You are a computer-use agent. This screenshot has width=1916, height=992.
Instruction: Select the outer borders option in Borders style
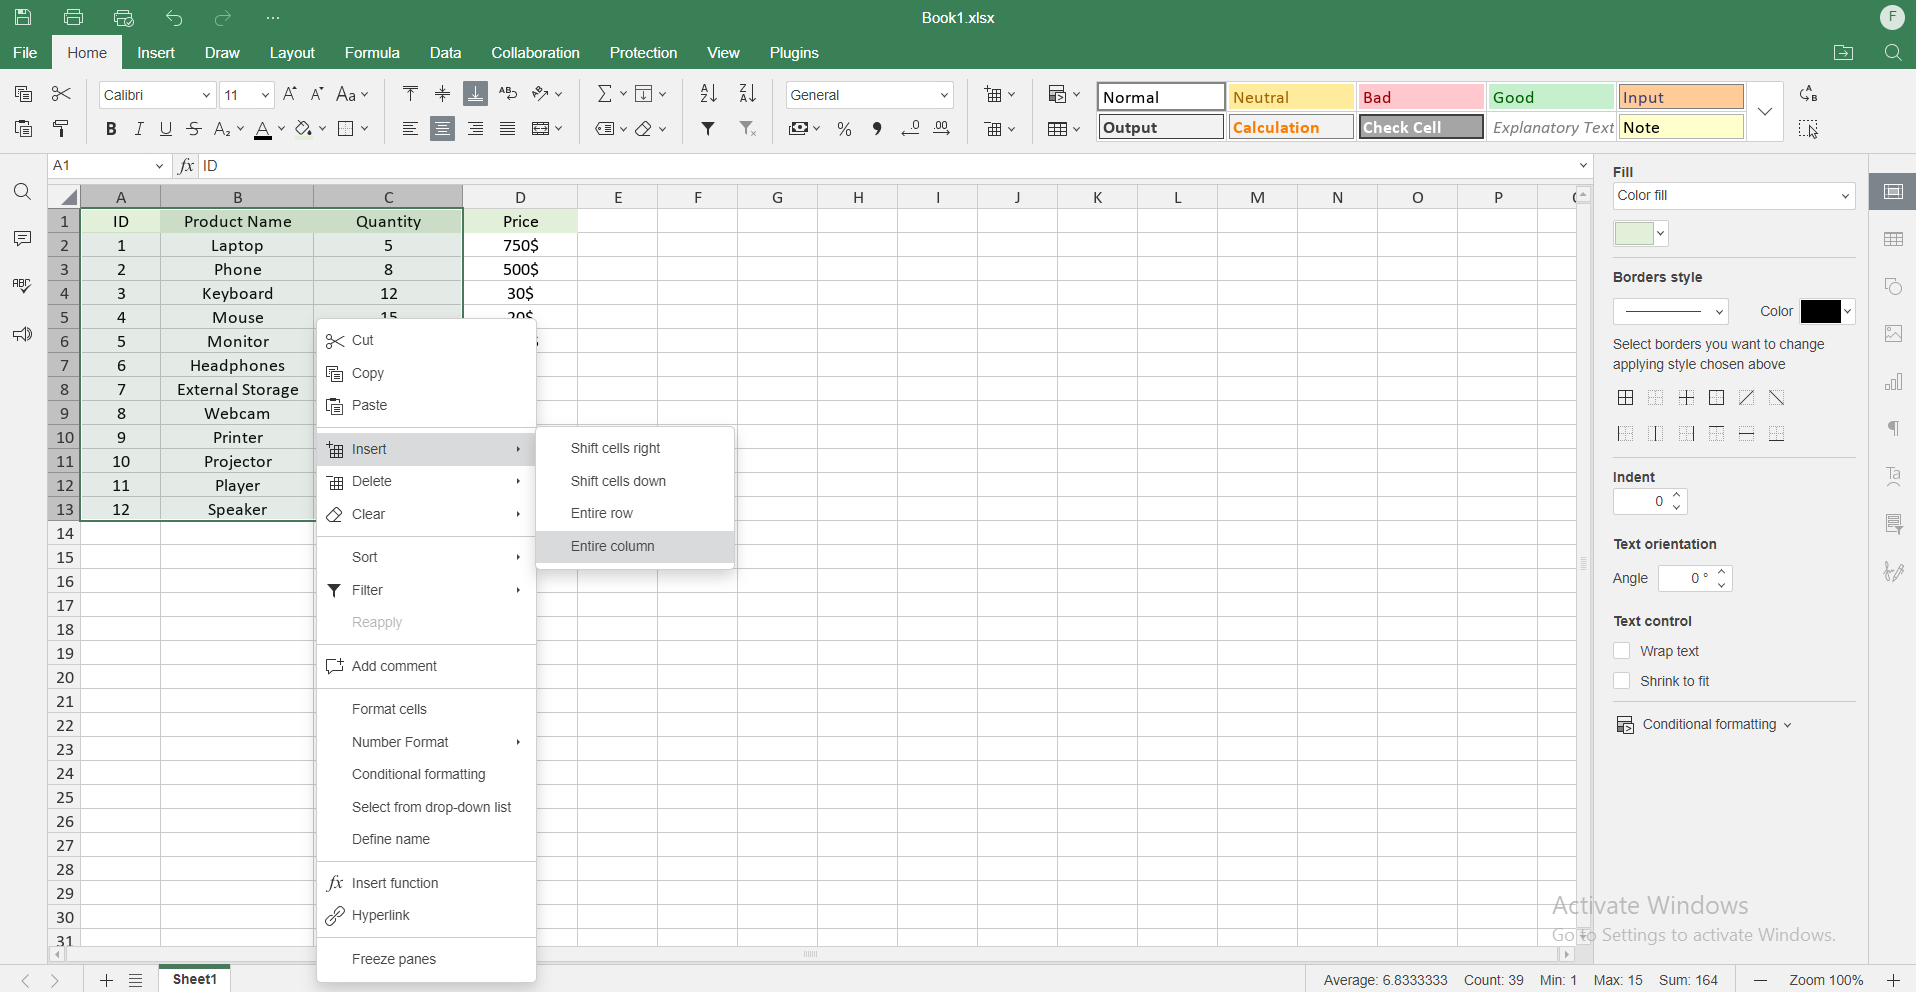tap(1716, 397)
